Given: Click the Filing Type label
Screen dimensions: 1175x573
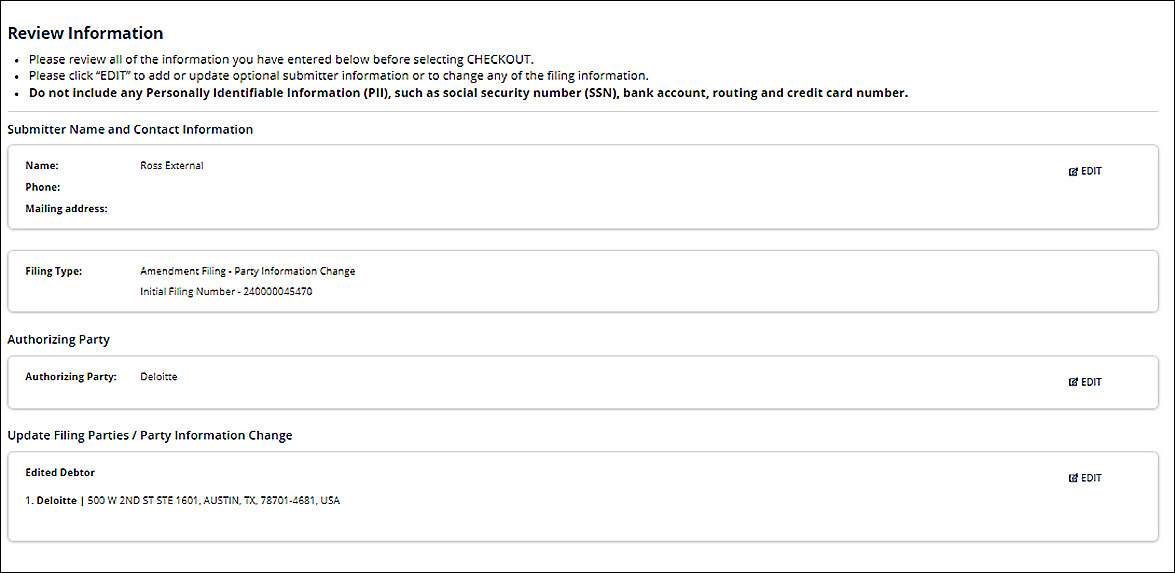Looking at the screenshot, I should [x=53, y=271].
